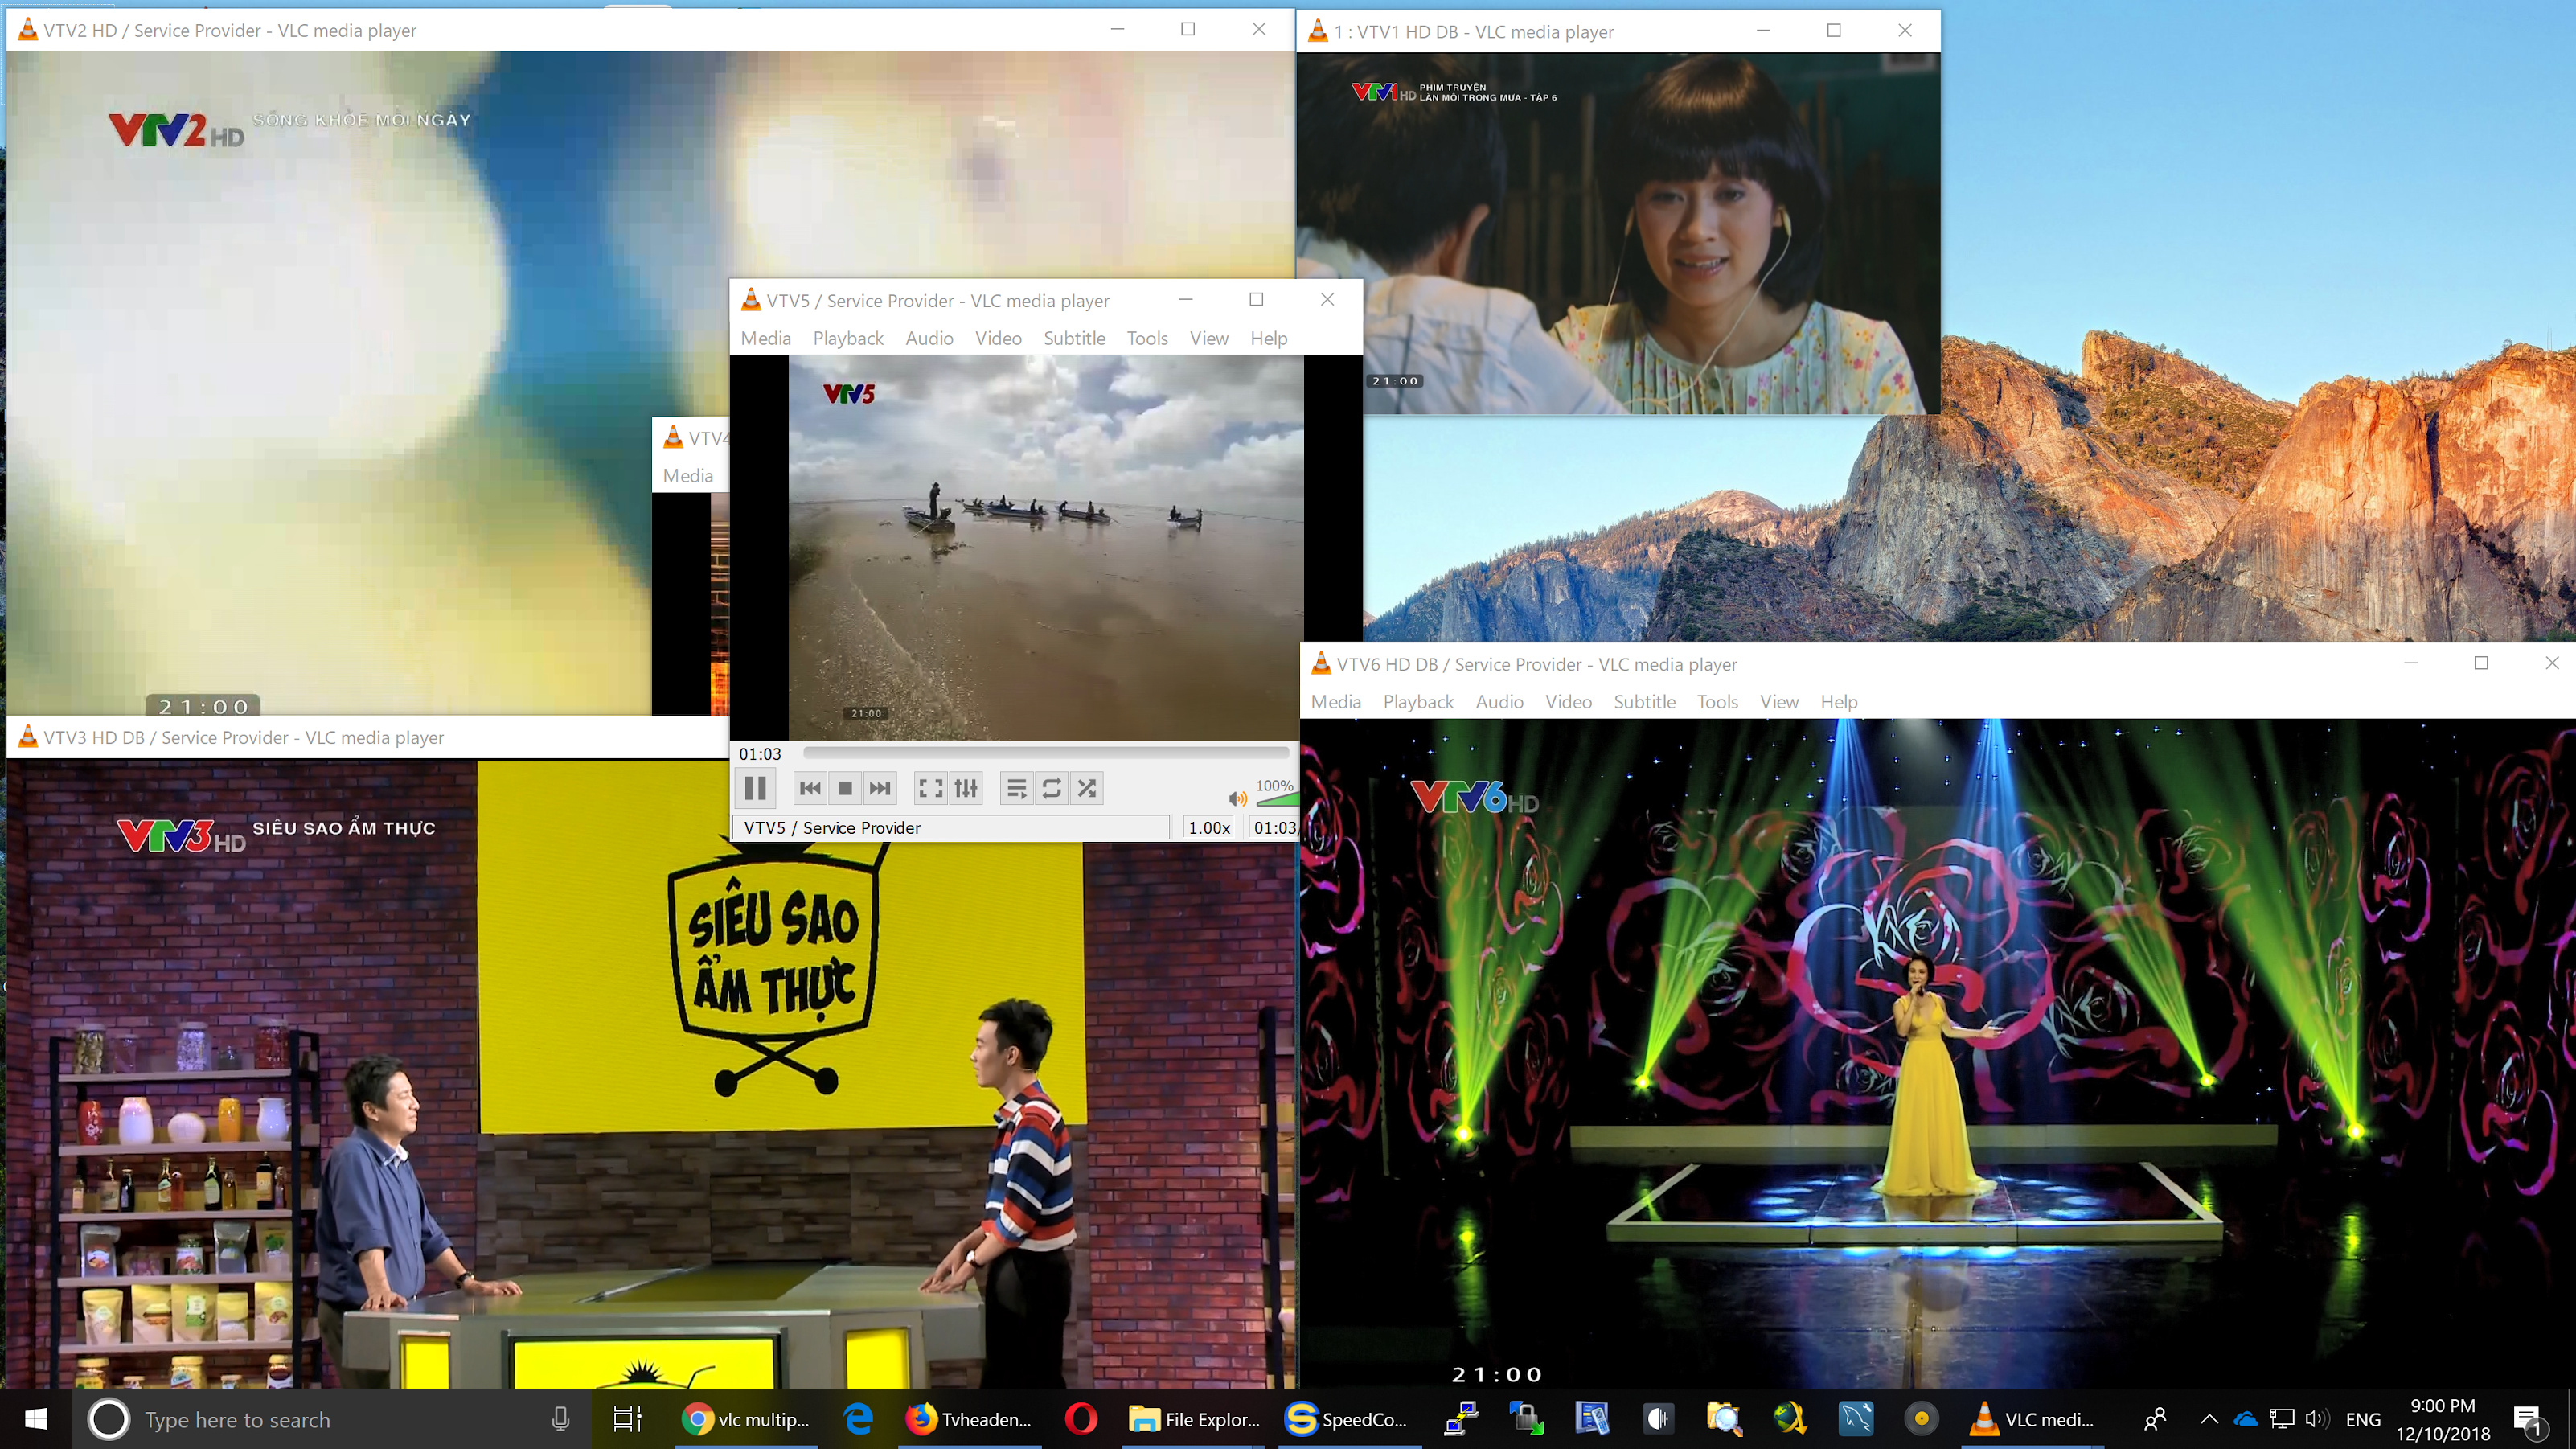Show hidden system tray icons
Image resolution: width=2576 pixels, height=1449 pixels.
[x=2209, y=1419]
